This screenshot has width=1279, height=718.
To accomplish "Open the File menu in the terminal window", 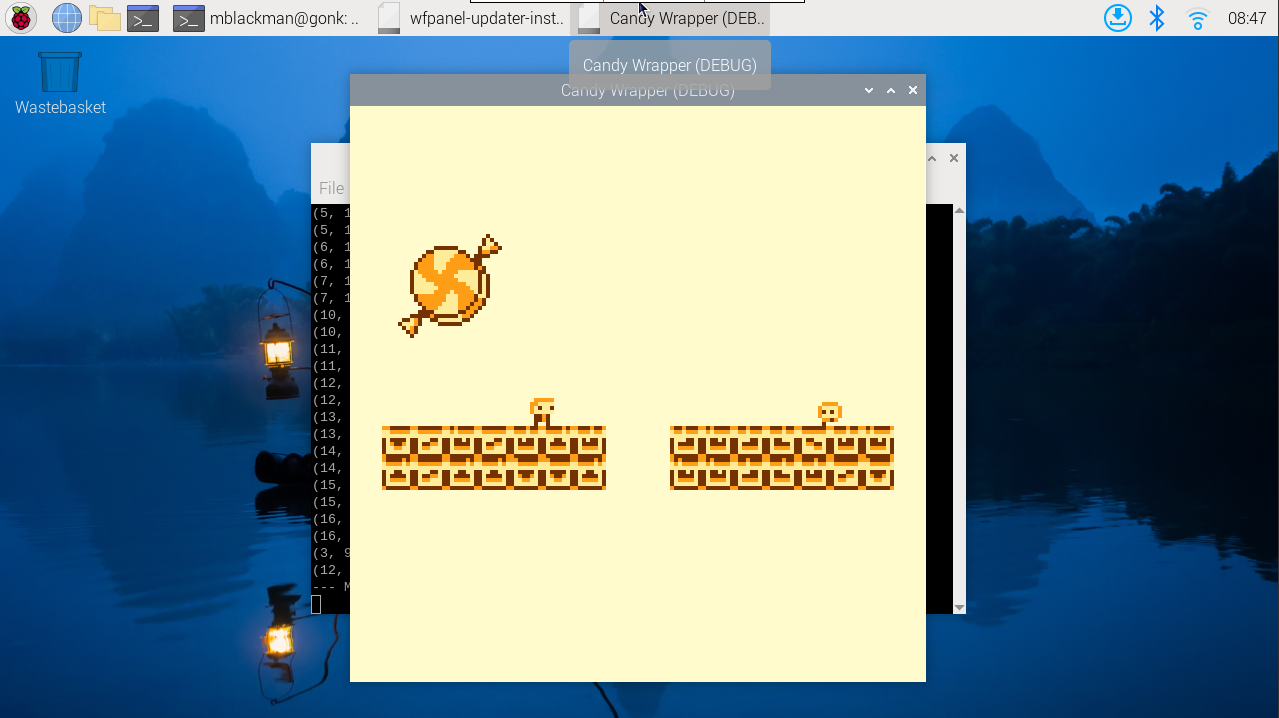I will point(330,188).
